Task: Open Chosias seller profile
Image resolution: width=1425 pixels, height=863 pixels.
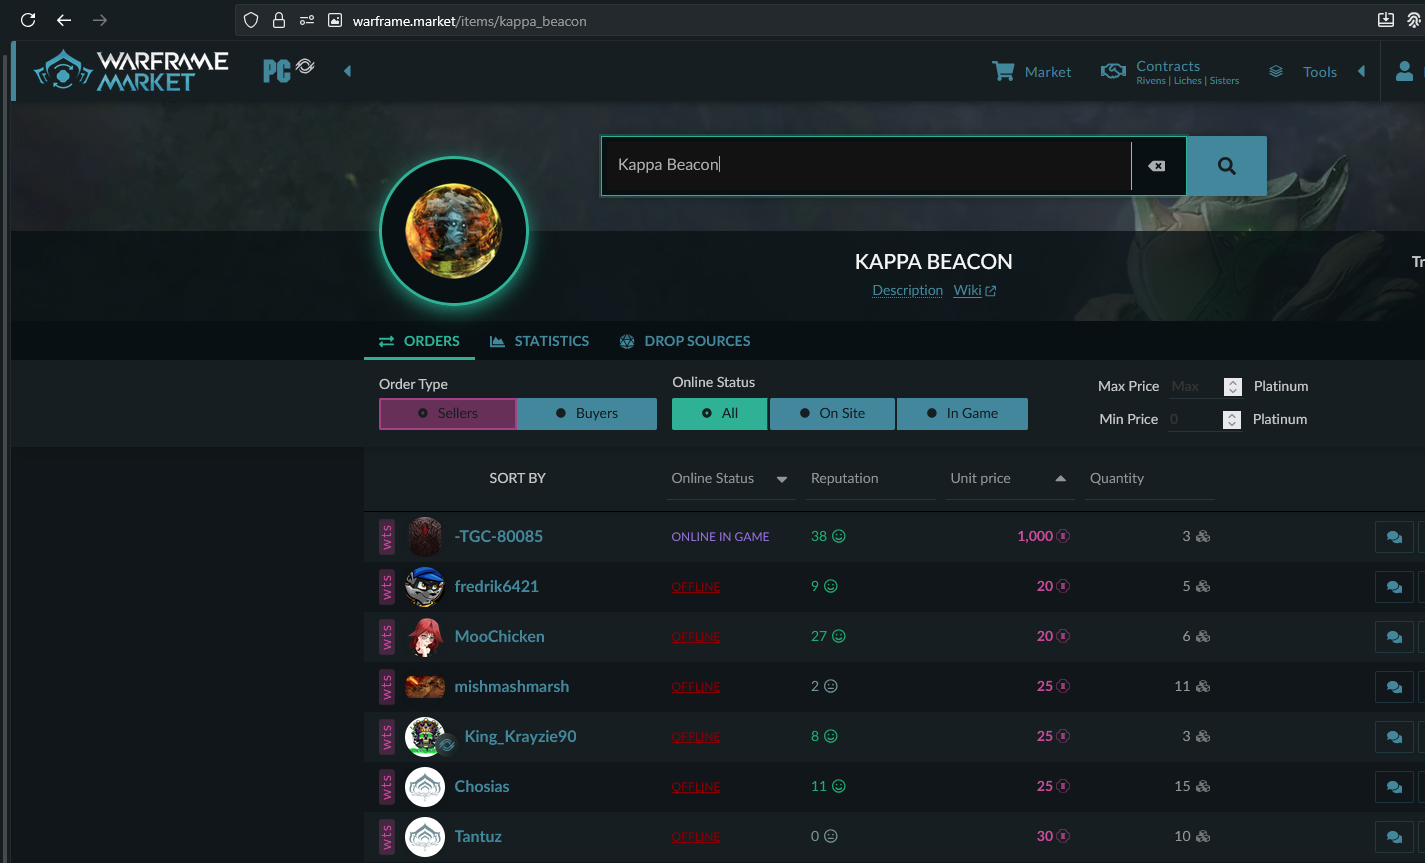Action: pos(482,786)
